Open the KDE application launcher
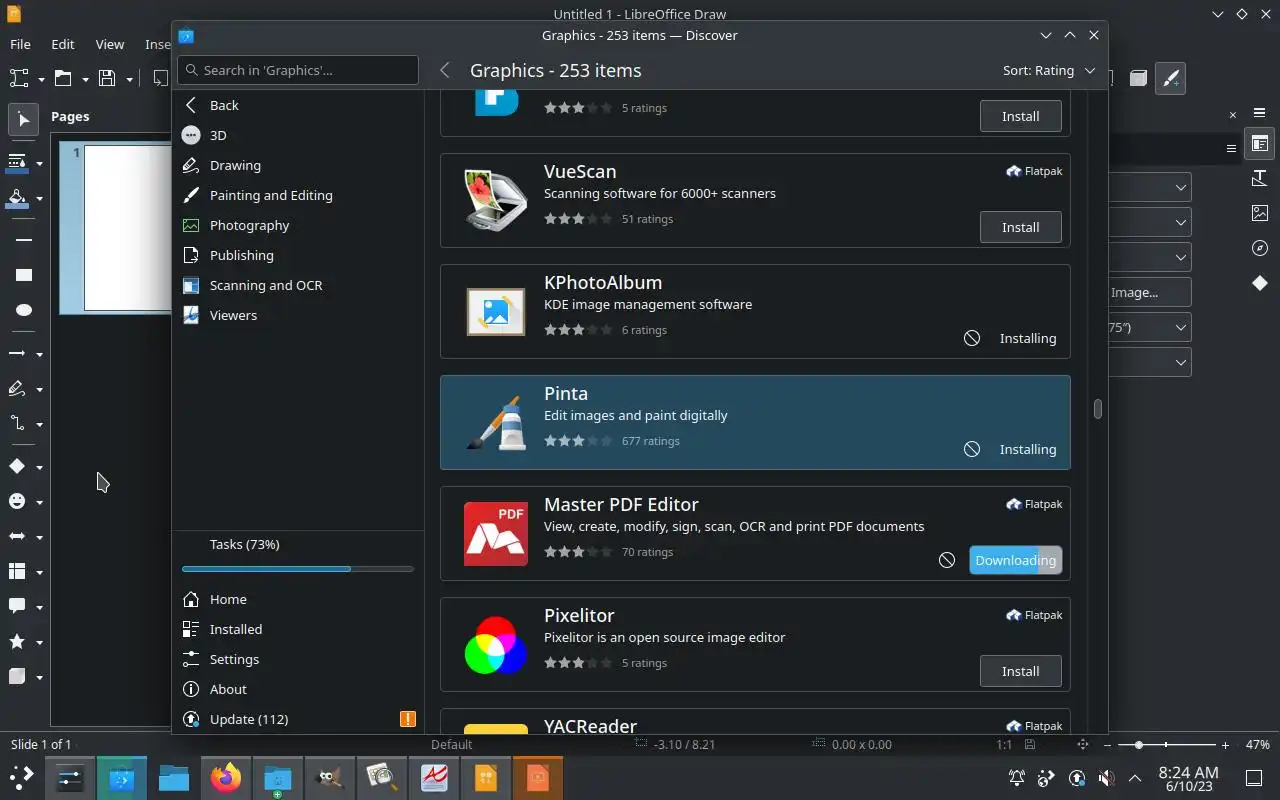The width and height of the screenshot is (1280, 800). click(21, 777)
